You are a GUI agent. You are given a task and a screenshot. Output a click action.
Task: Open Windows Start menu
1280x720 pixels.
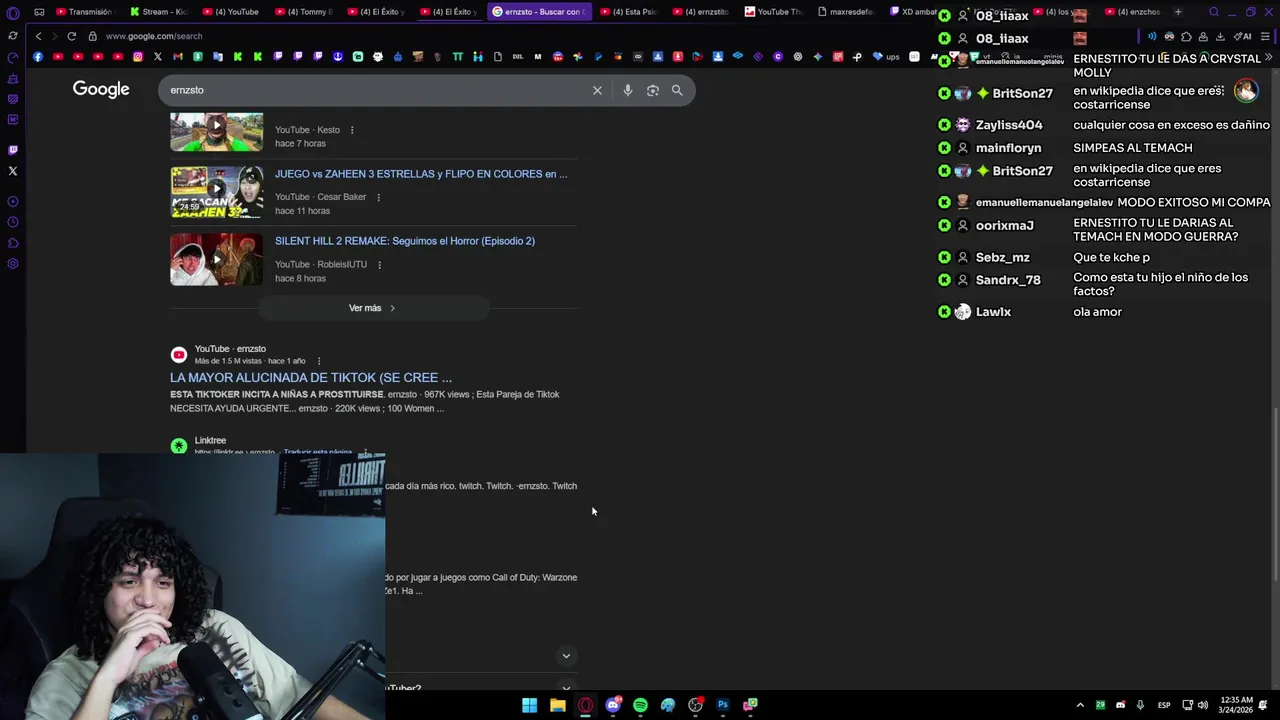click(x=529, y=705)
